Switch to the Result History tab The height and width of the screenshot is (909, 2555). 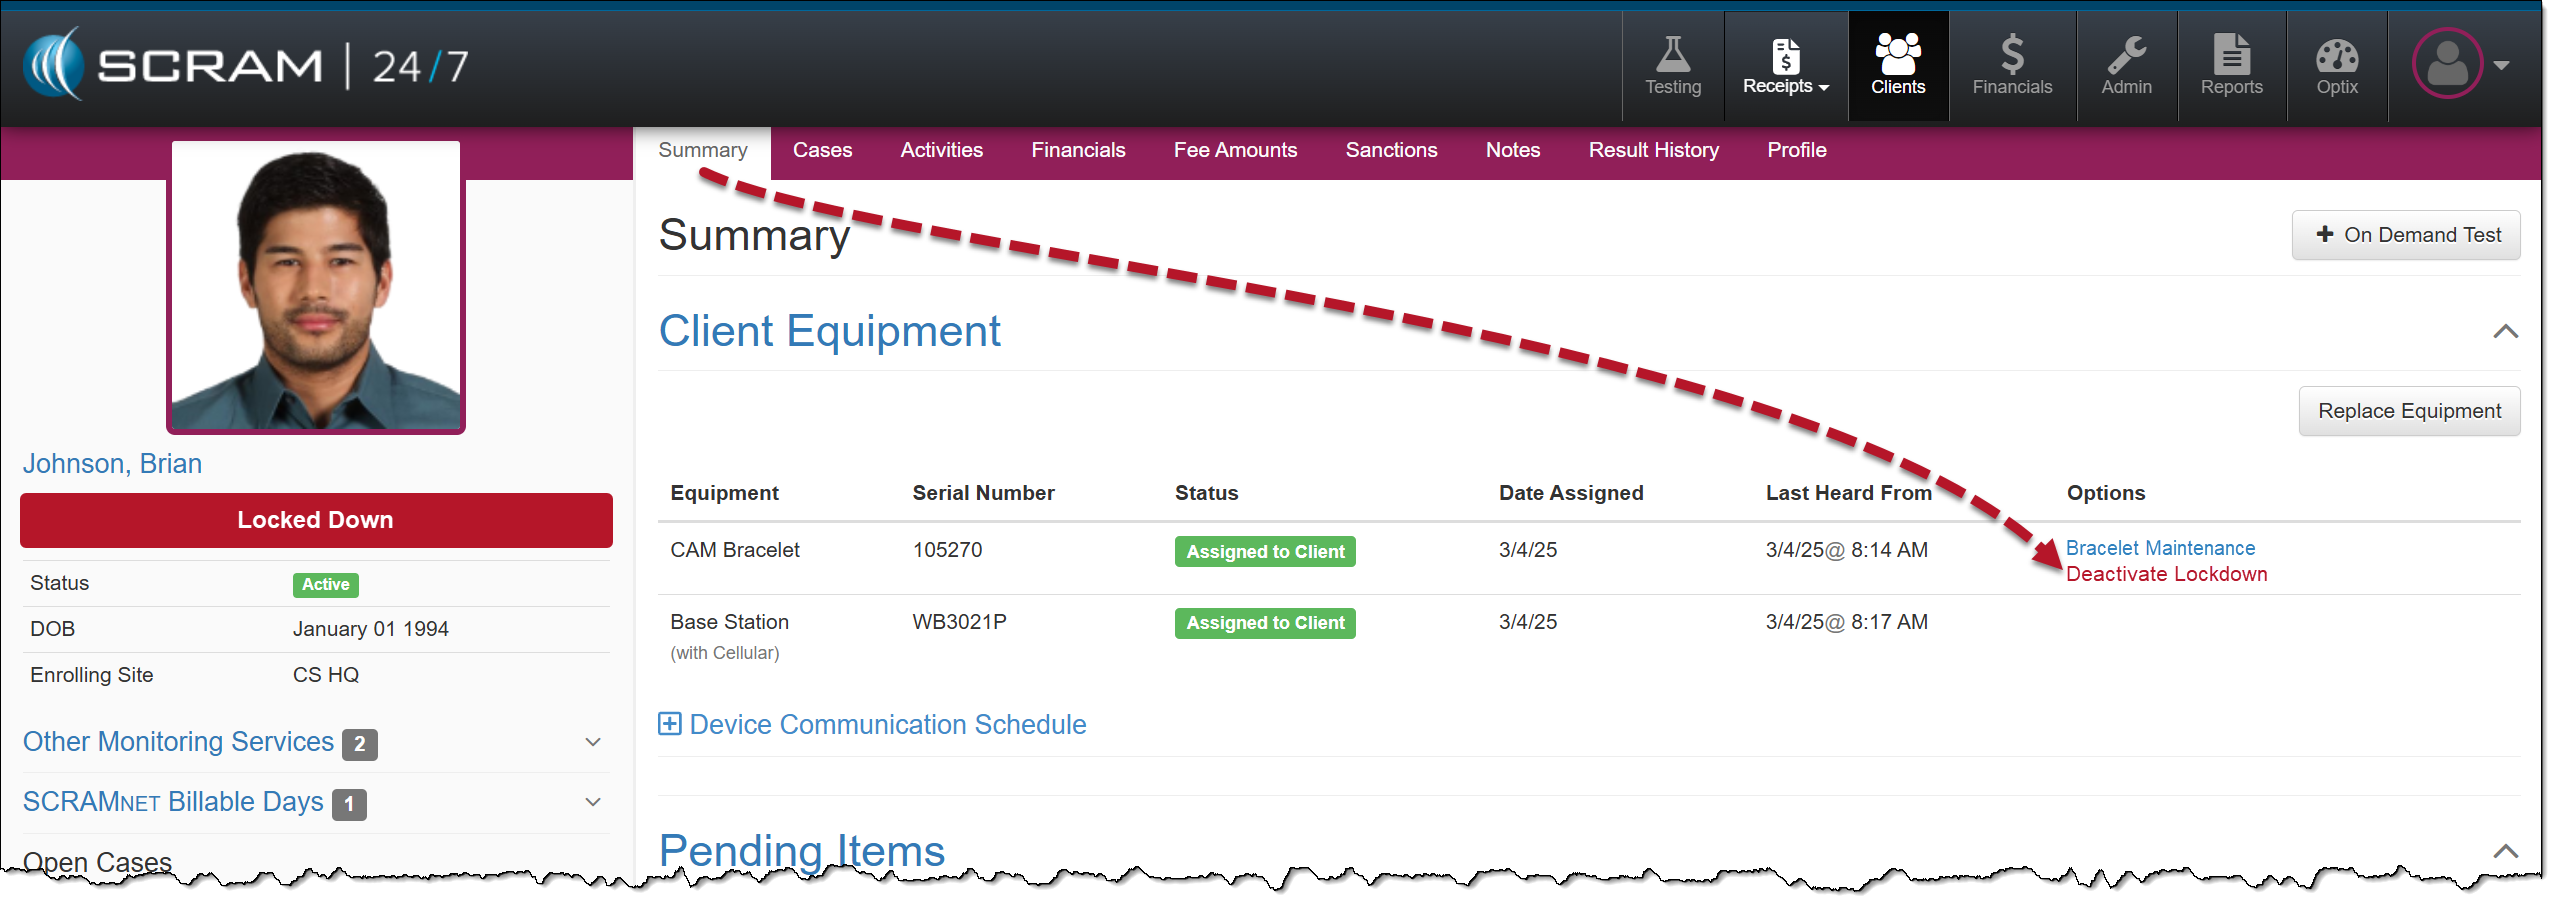(x=1653, y=150)
